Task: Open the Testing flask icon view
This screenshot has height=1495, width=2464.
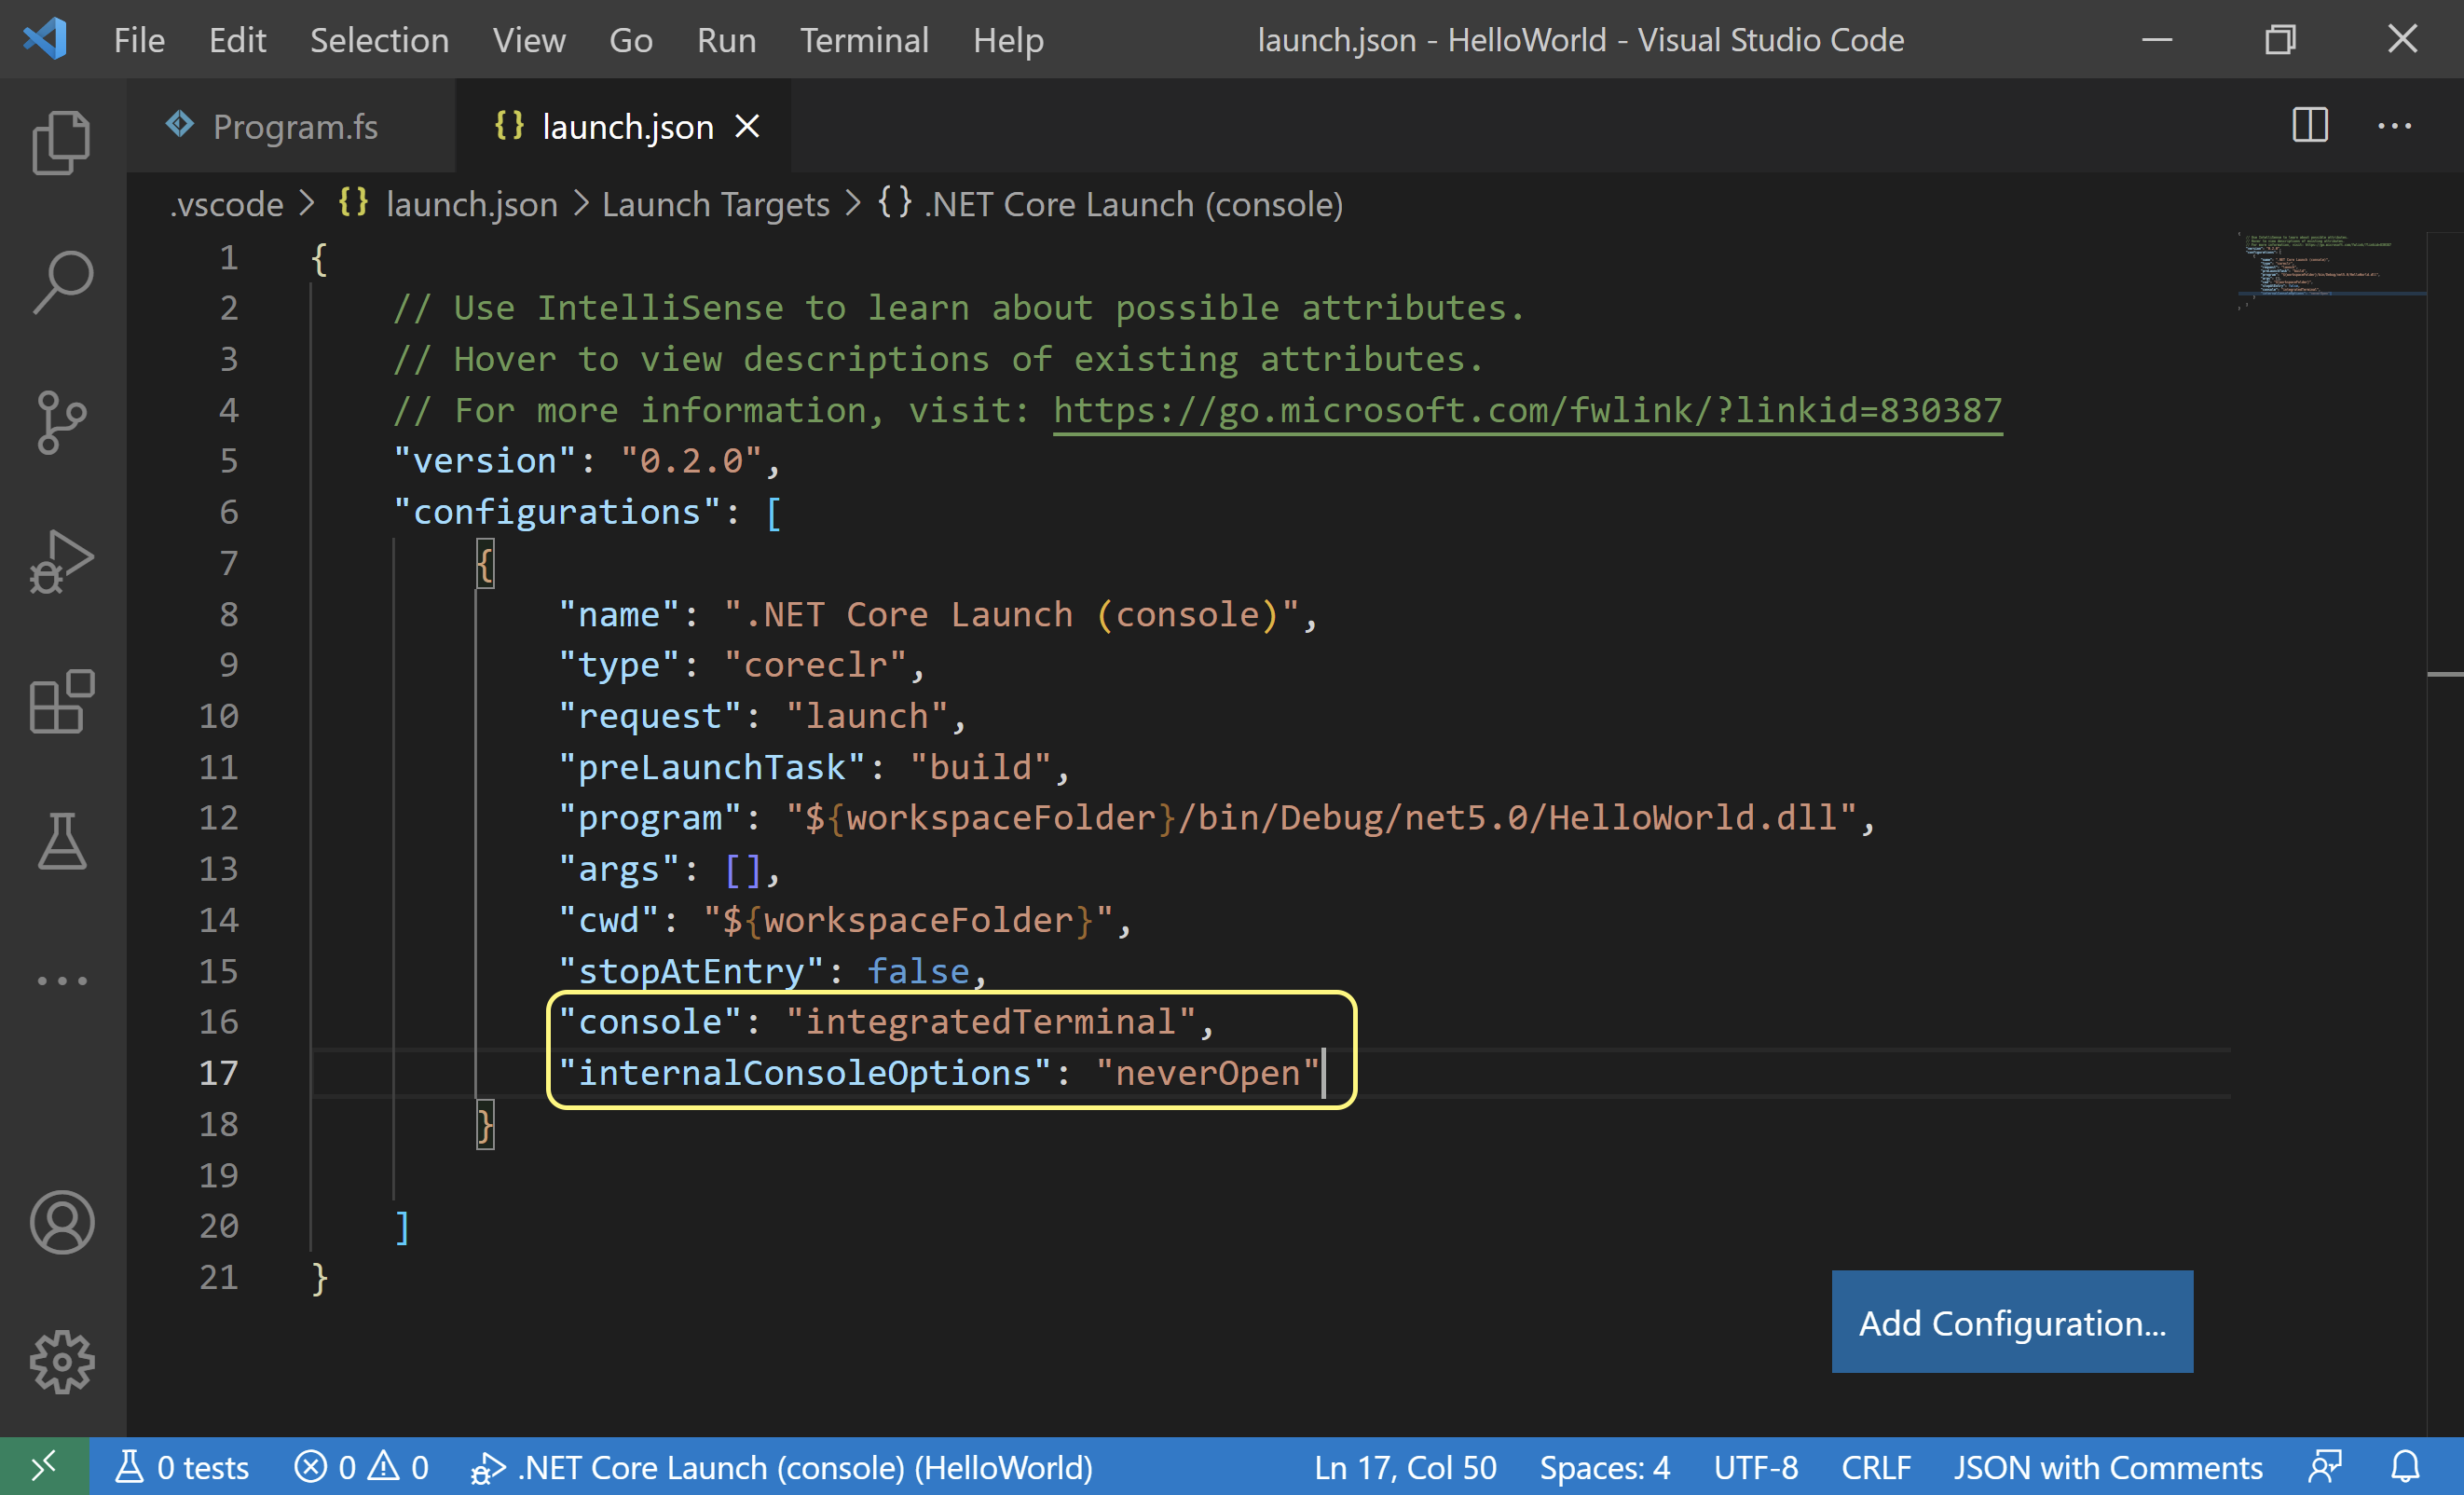Action: point(62,841)
